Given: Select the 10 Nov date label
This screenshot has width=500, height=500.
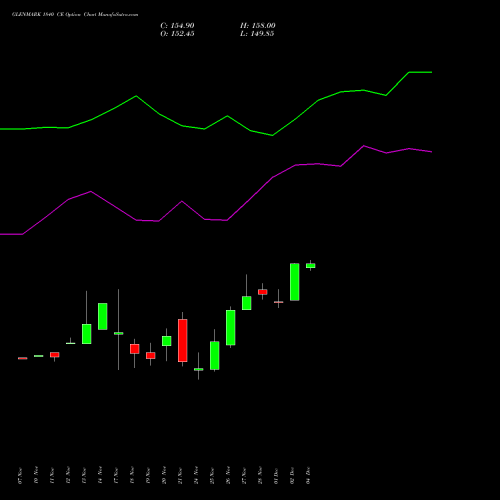Looking at the screenshot, I should click(x=36, y=476).
